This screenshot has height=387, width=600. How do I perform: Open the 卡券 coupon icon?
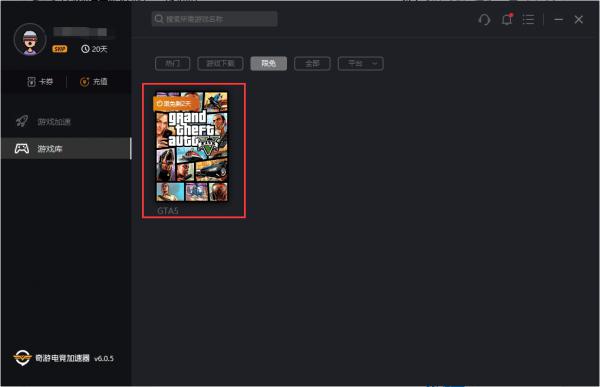31,82
